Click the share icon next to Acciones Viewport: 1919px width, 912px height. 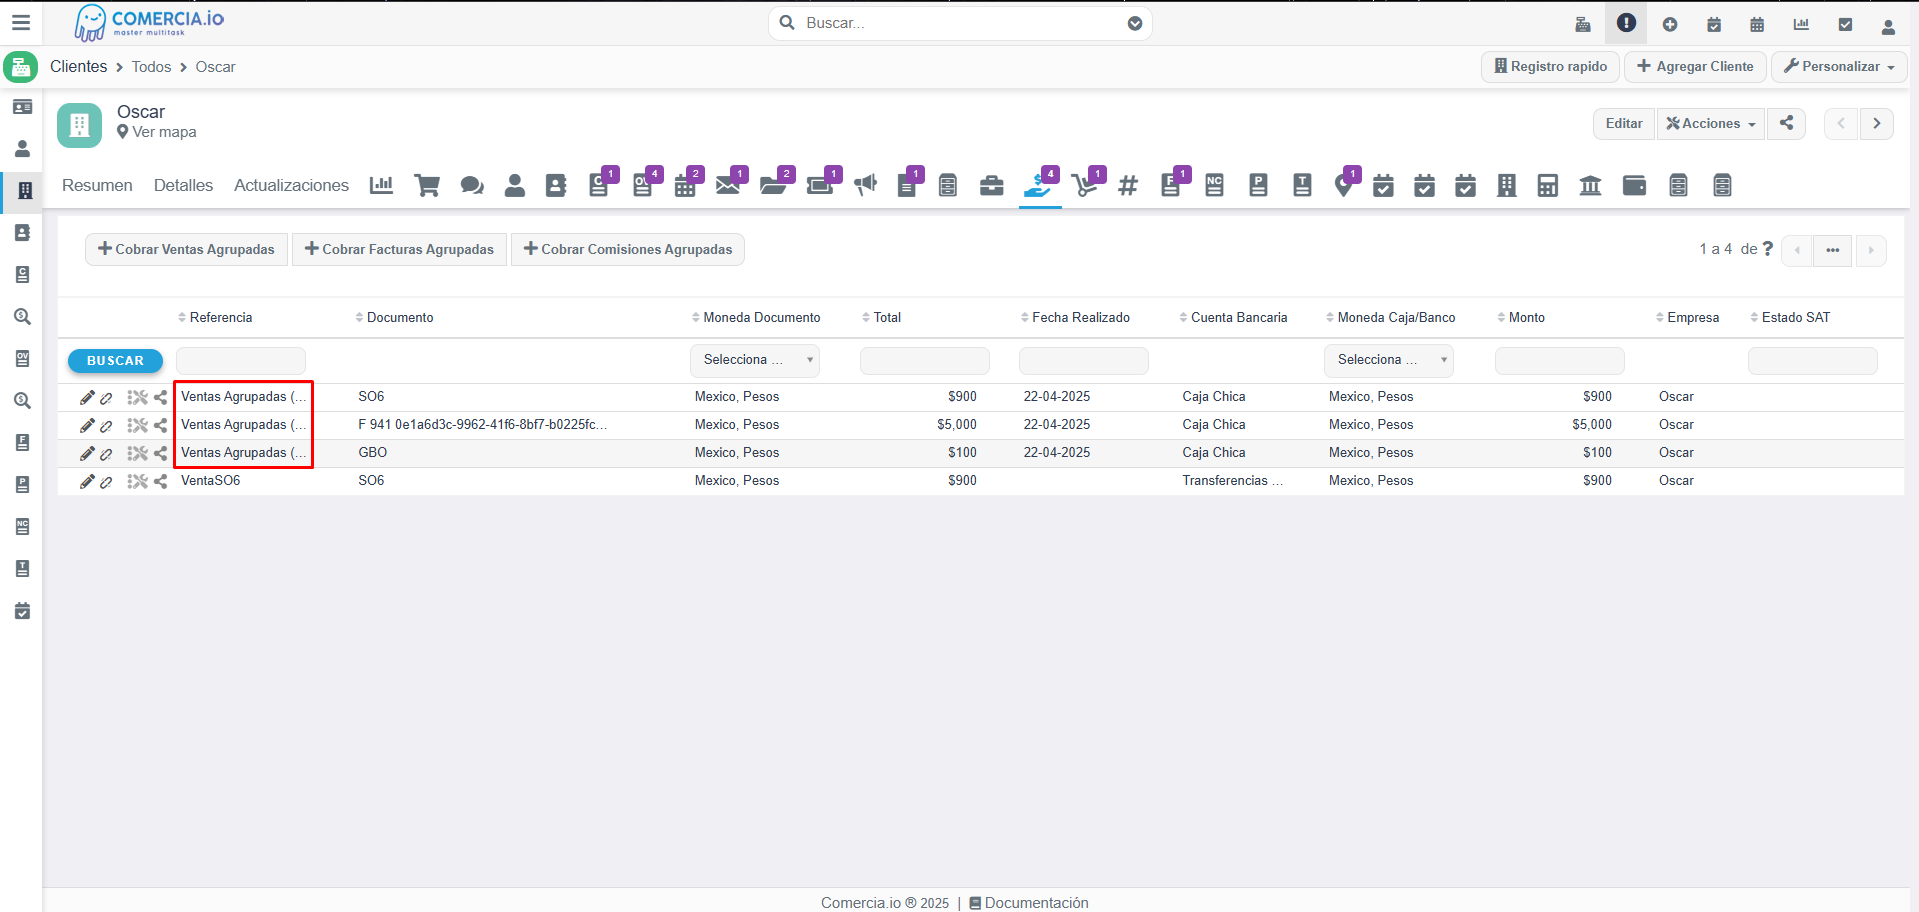pyautogui.click(x=1786, y=123)
